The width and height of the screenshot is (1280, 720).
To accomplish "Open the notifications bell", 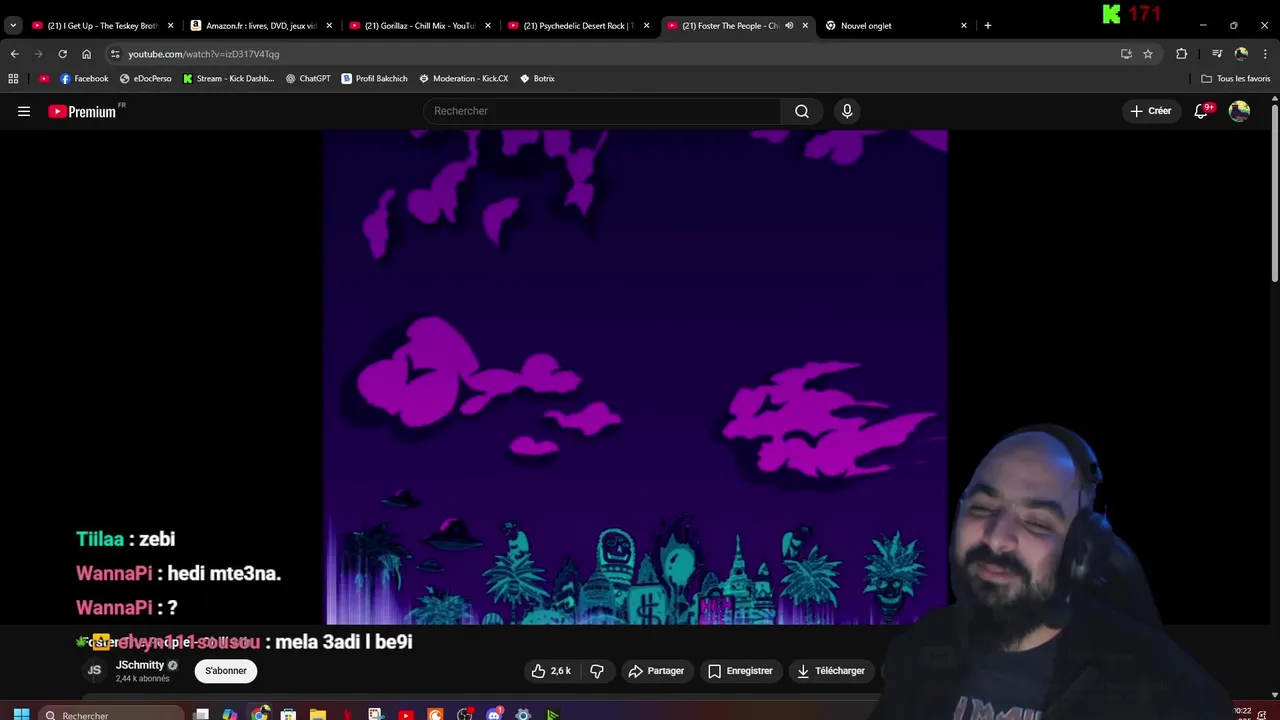I will click(1201, 111).
